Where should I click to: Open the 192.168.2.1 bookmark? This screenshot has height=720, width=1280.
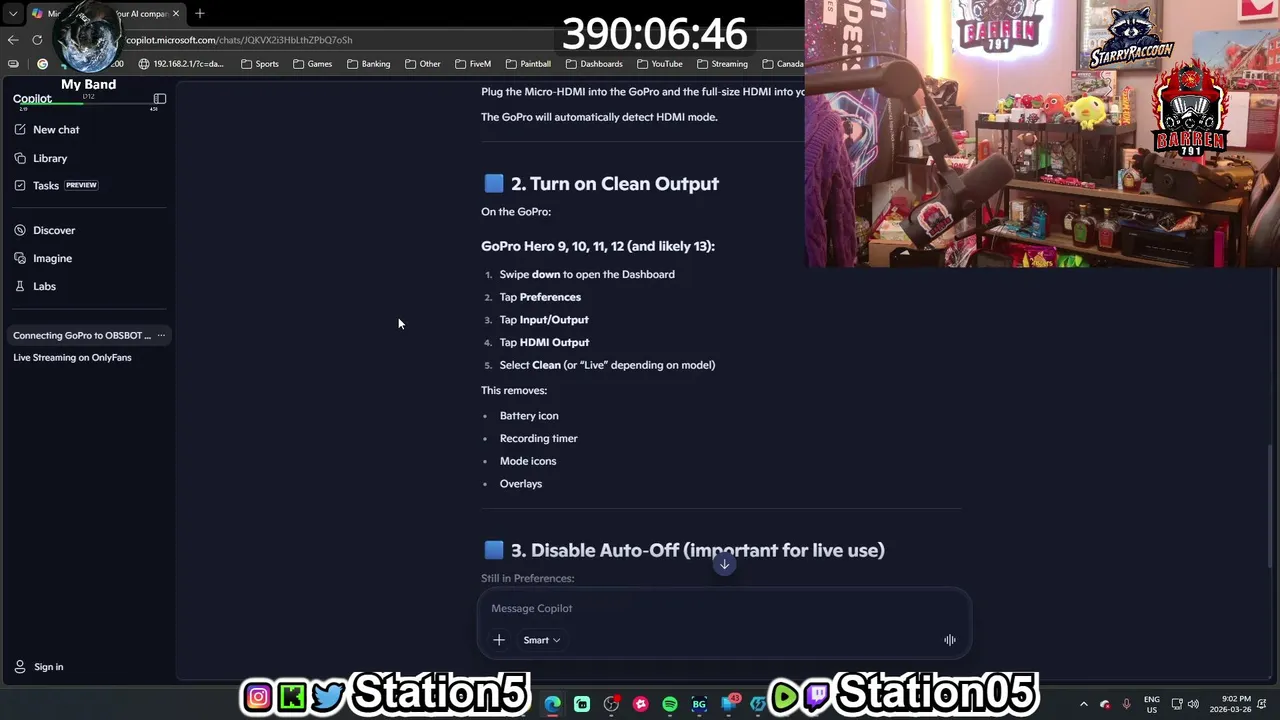[182, 64]
